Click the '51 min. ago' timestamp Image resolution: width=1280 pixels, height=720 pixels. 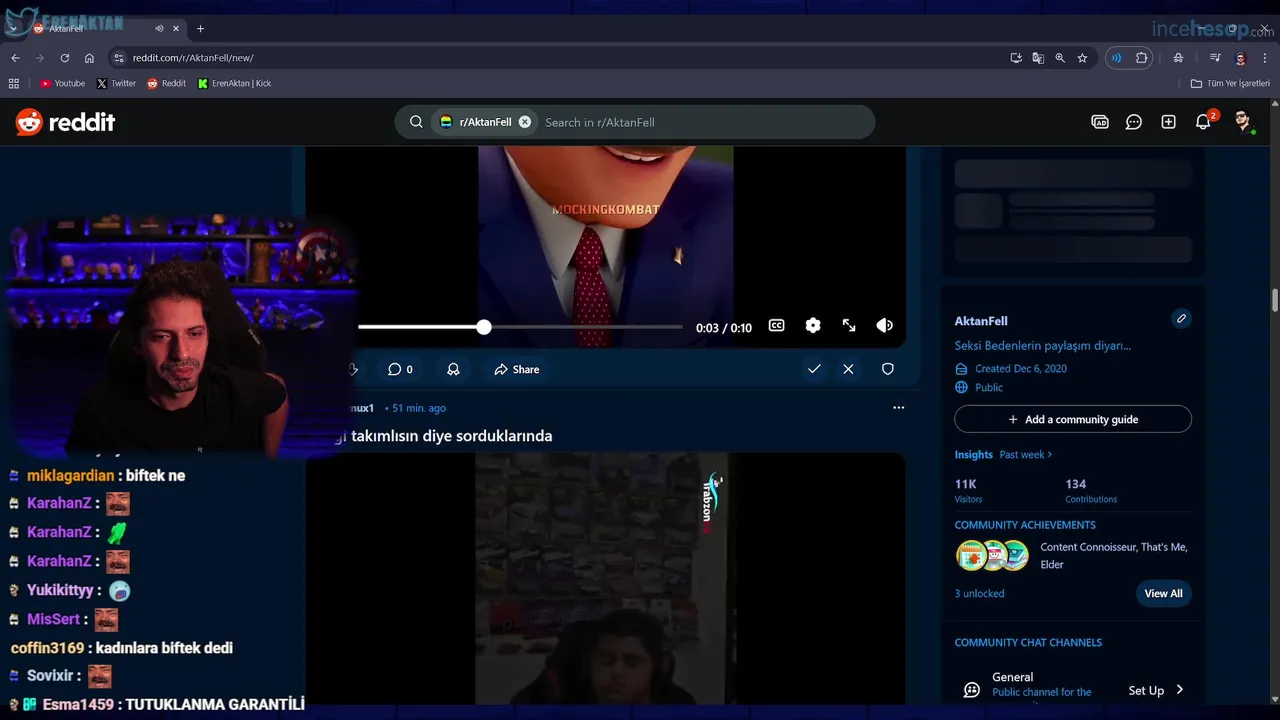419,408
